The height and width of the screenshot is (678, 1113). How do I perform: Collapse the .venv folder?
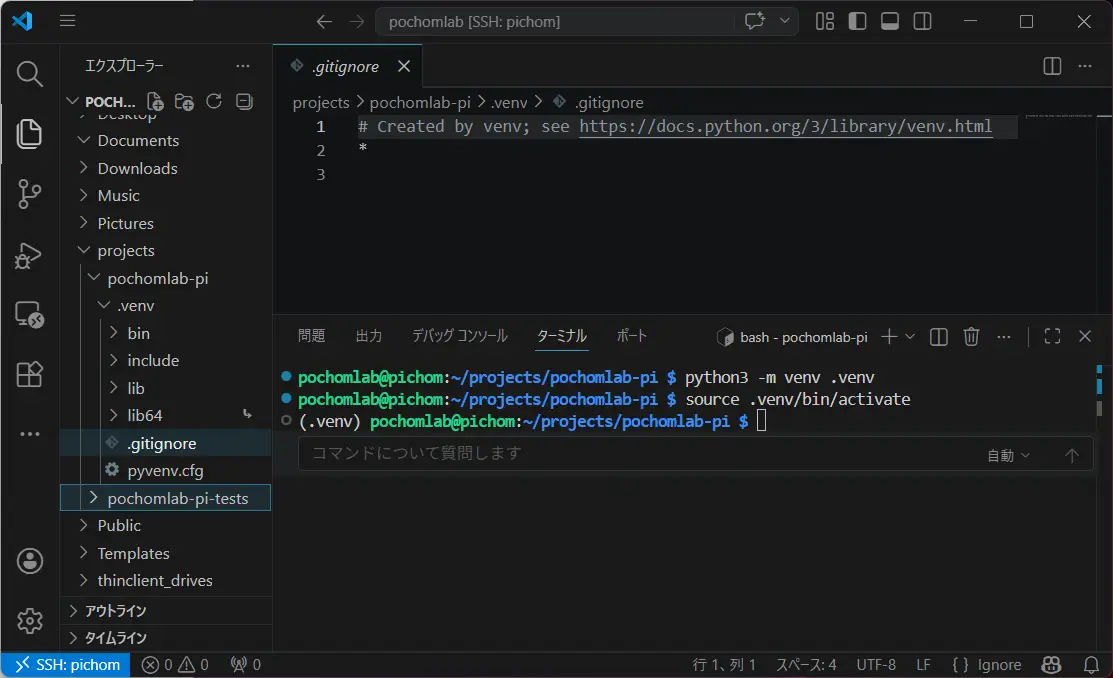pos(104,305)
